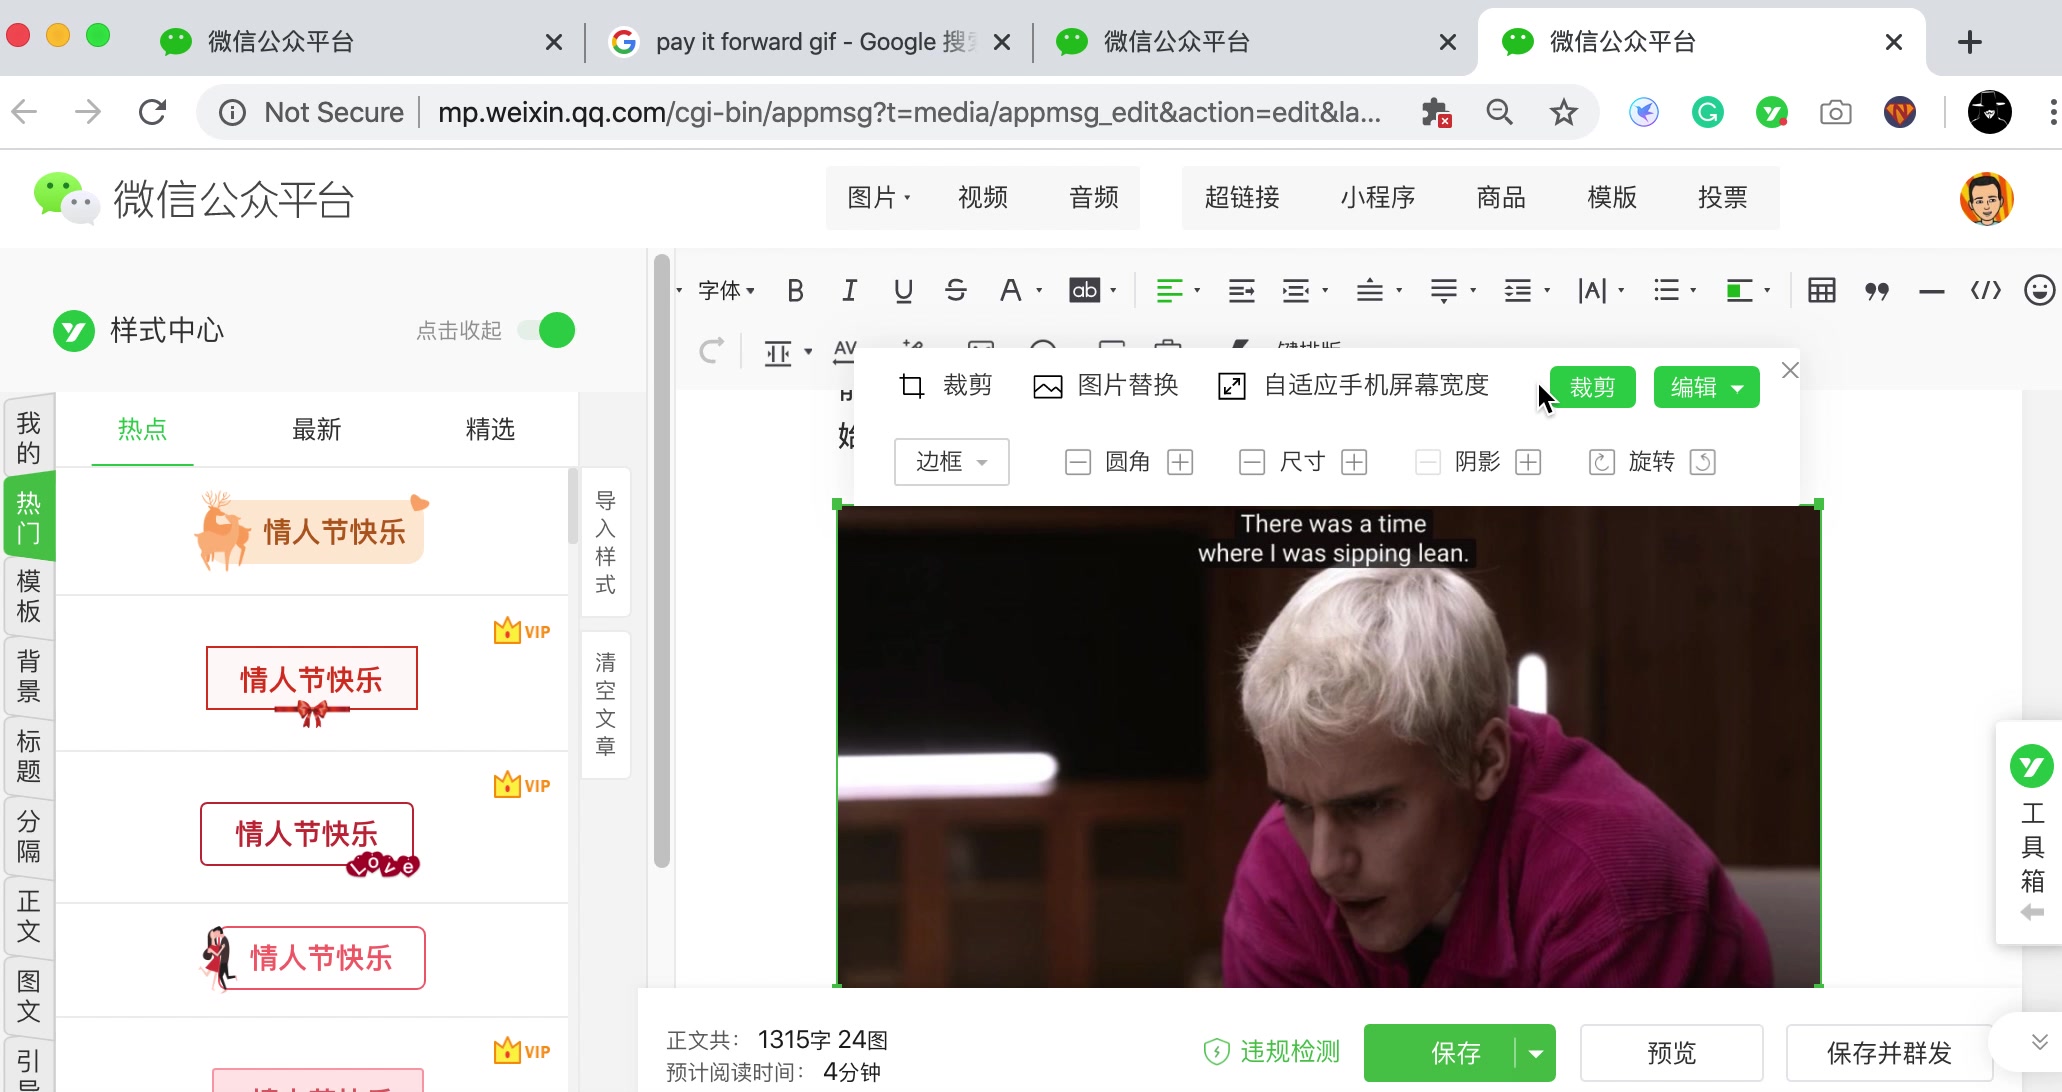This screenshot has width=2062, height=1092.
Task: Open the 图片 insert dropdown
Action: click(x=878, y=198)
